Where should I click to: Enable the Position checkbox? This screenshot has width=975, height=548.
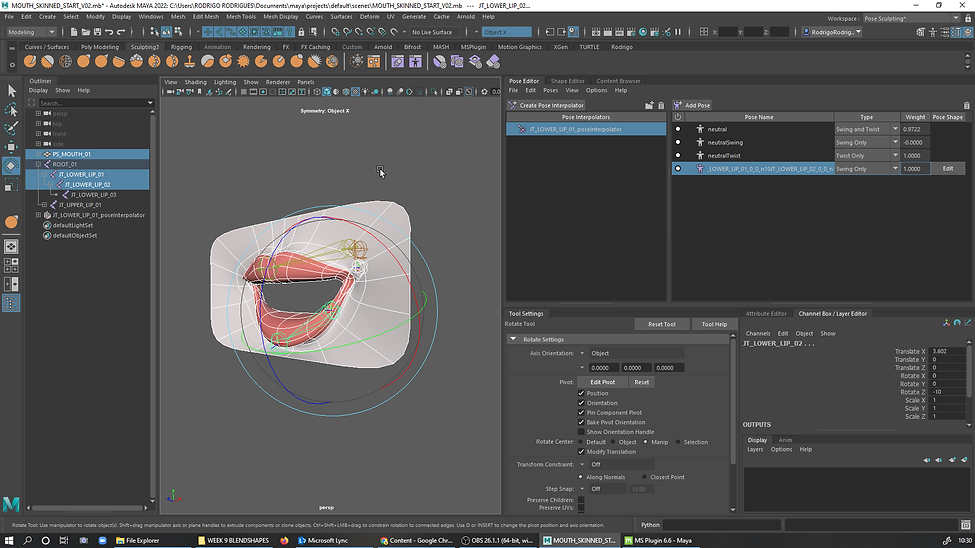tap(581, 393)
